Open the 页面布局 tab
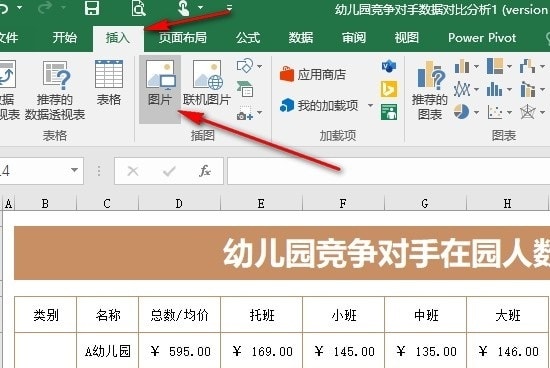The height and width of the screenshot is (368, 550). click(x=182, y=38)
